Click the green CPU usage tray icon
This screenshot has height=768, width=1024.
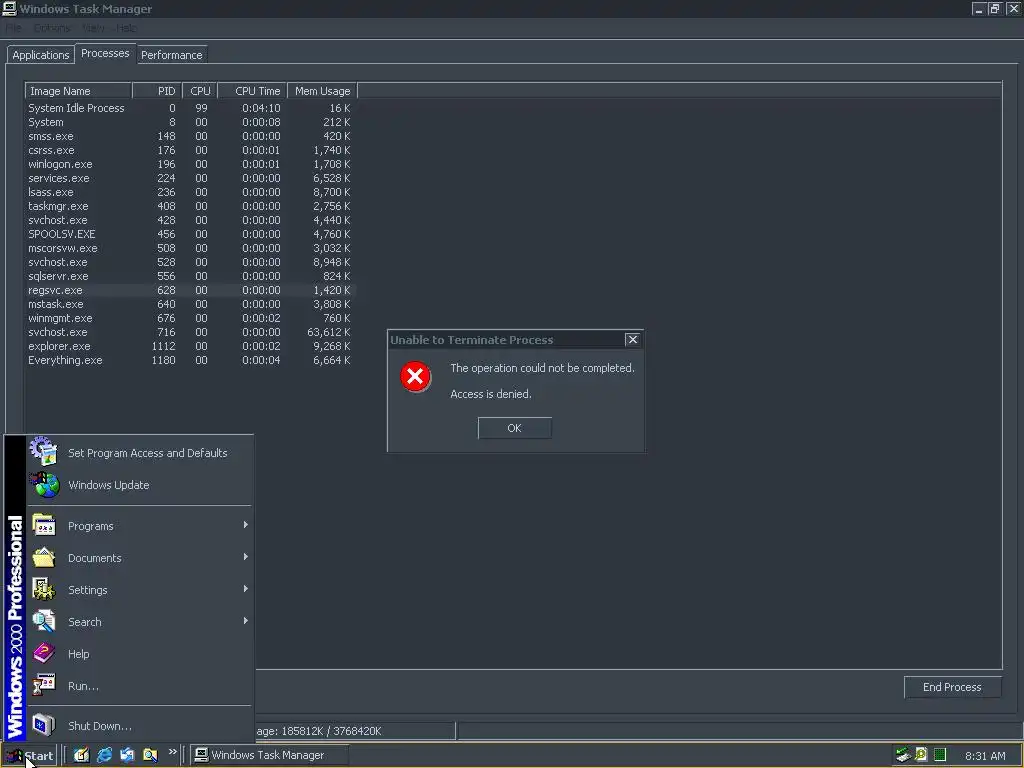940,754
